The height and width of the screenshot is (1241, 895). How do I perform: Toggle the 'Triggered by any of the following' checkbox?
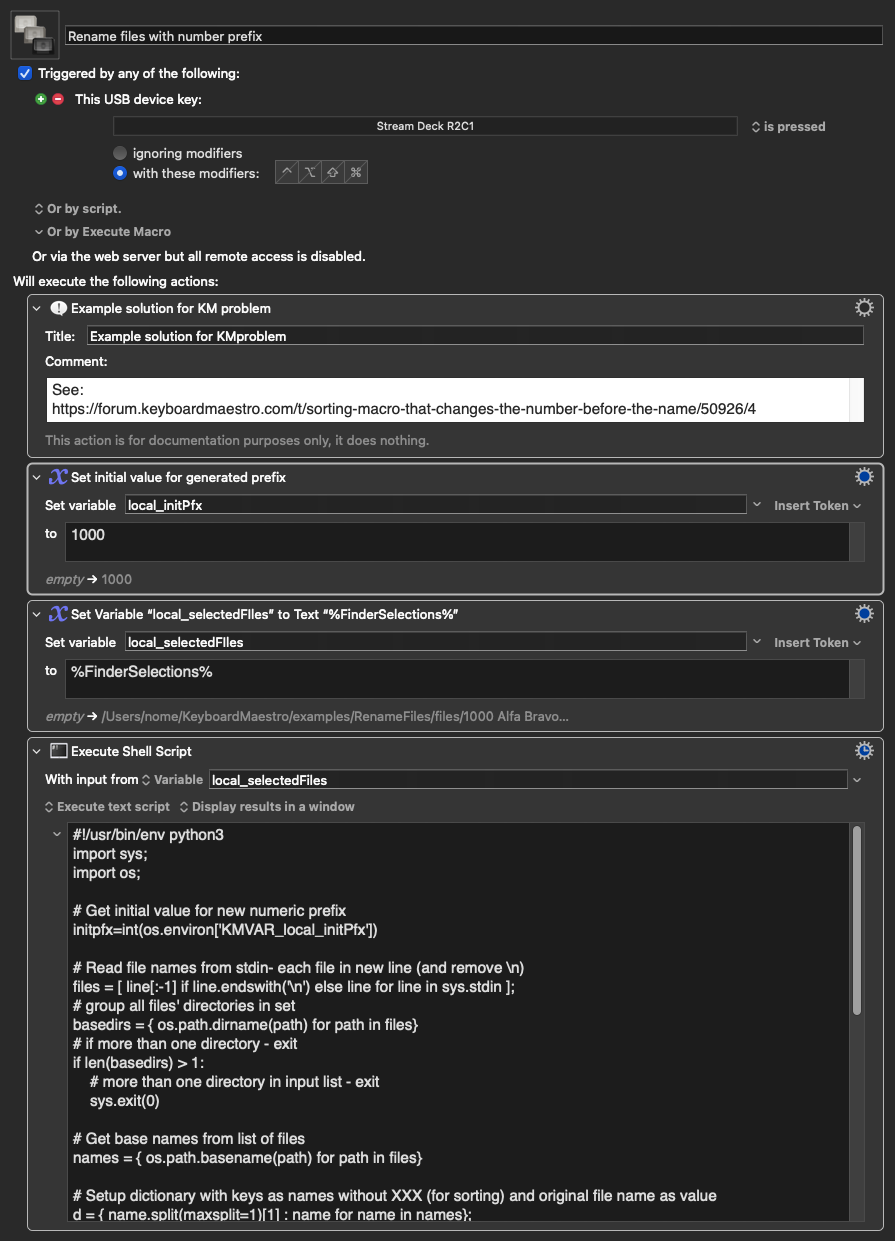25,74
